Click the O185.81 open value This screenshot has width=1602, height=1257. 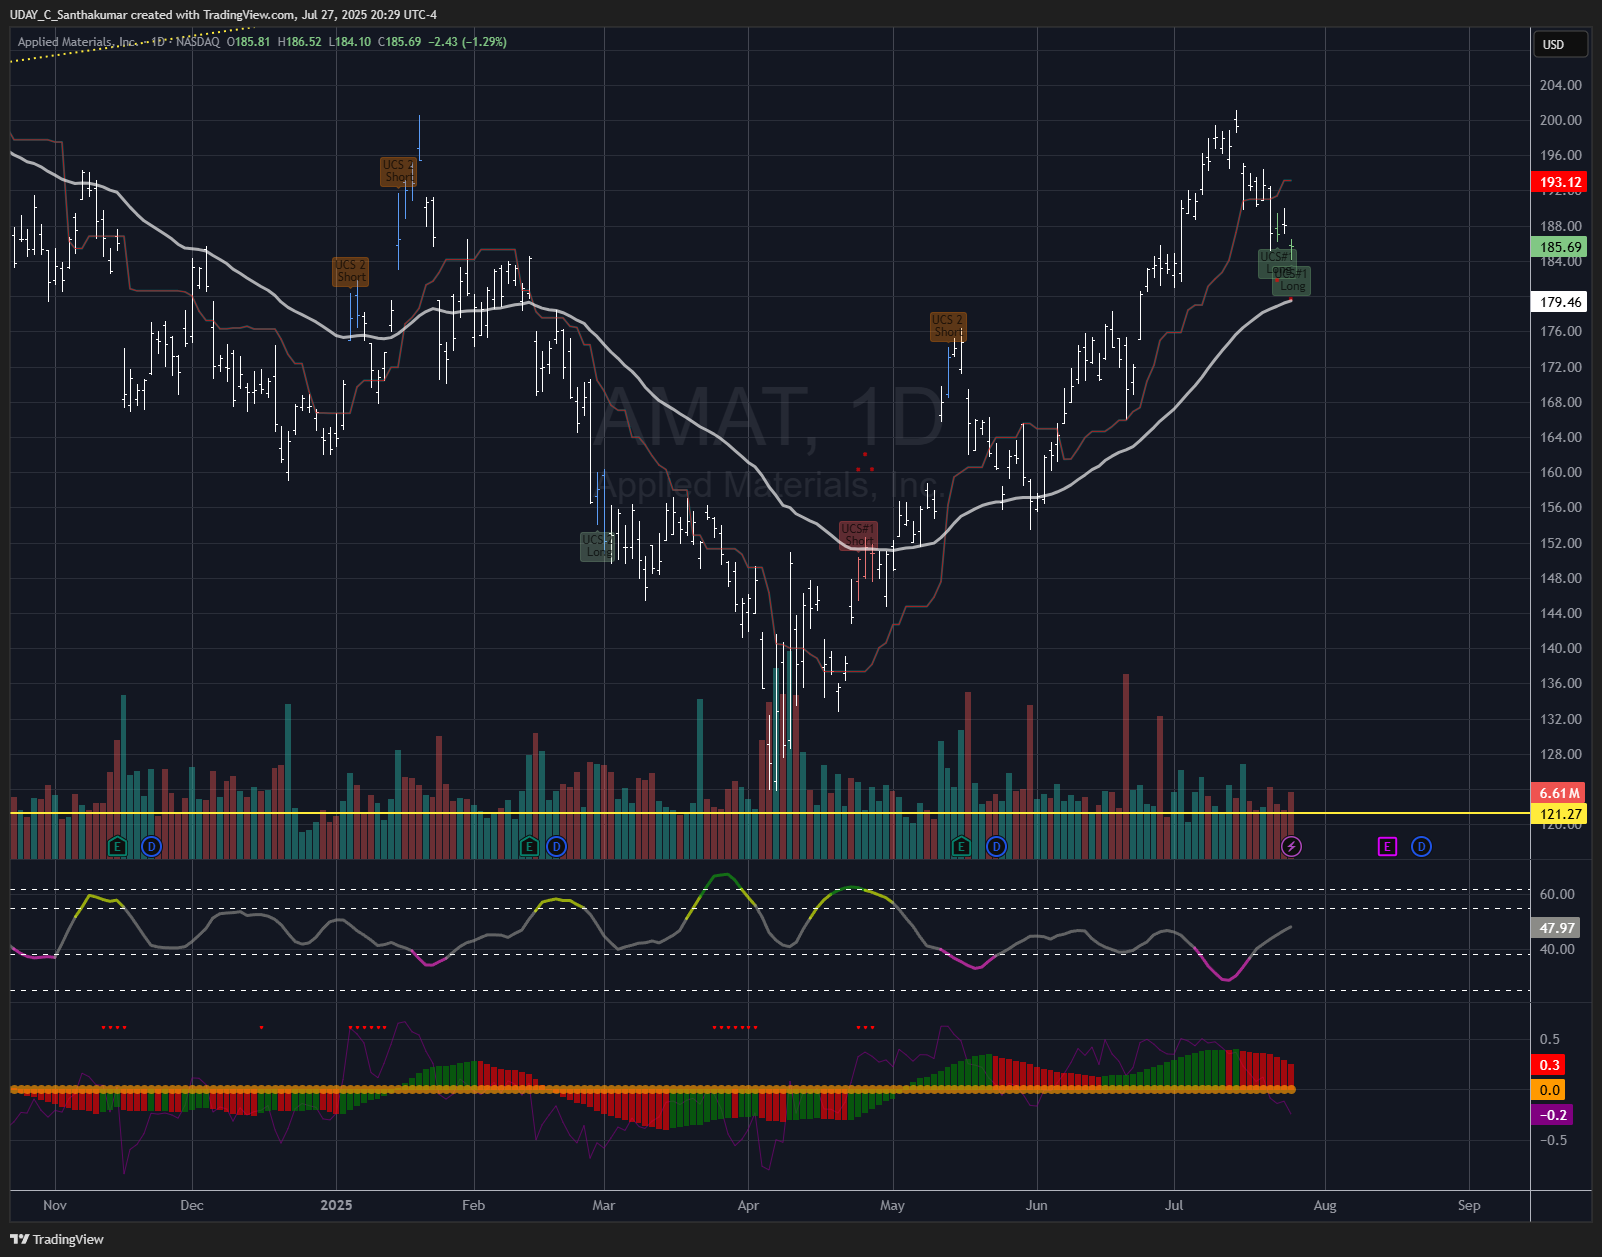click(x=249, y=42)
